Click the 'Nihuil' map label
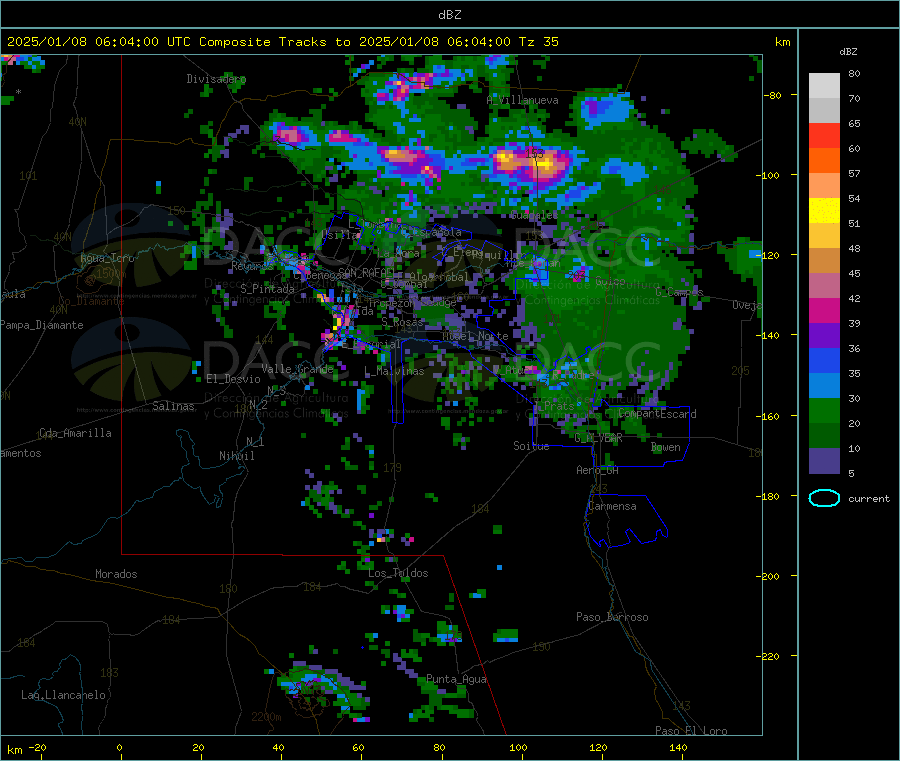This screenshot has width=900, height=761. pyautogui.click(x=236, y=456)
